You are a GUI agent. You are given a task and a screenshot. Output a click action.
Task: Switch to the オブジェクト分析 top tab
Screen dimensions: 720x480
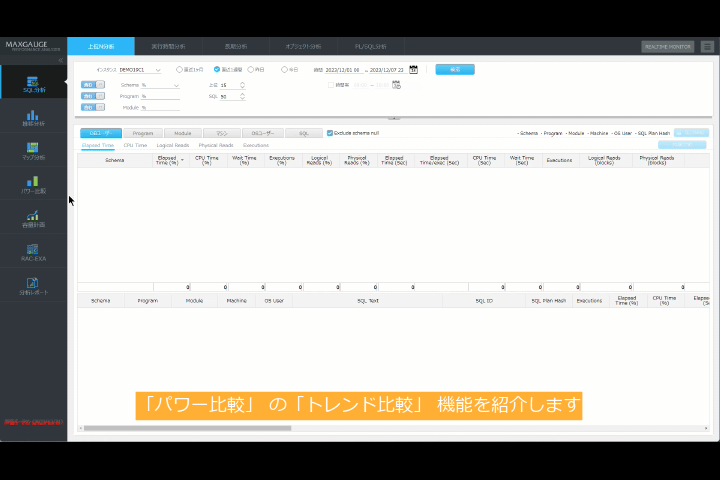pos(303,46)
